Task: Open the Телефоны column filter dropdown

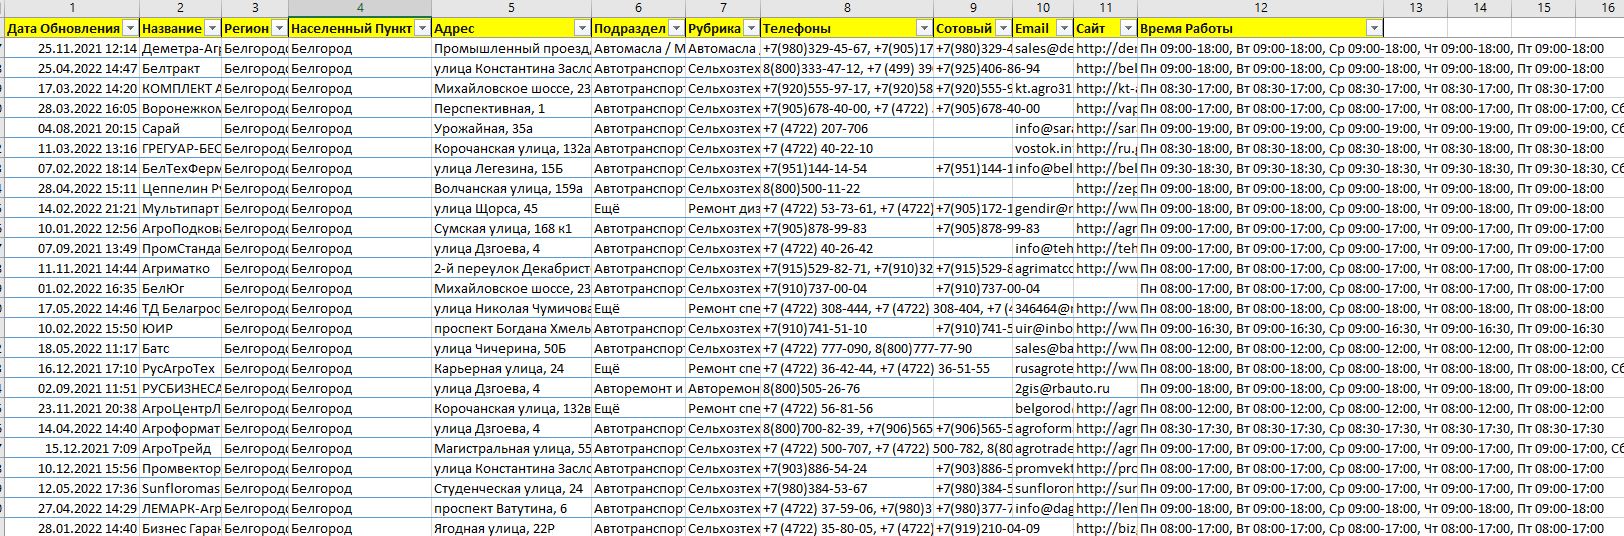Action: [924, 29]
